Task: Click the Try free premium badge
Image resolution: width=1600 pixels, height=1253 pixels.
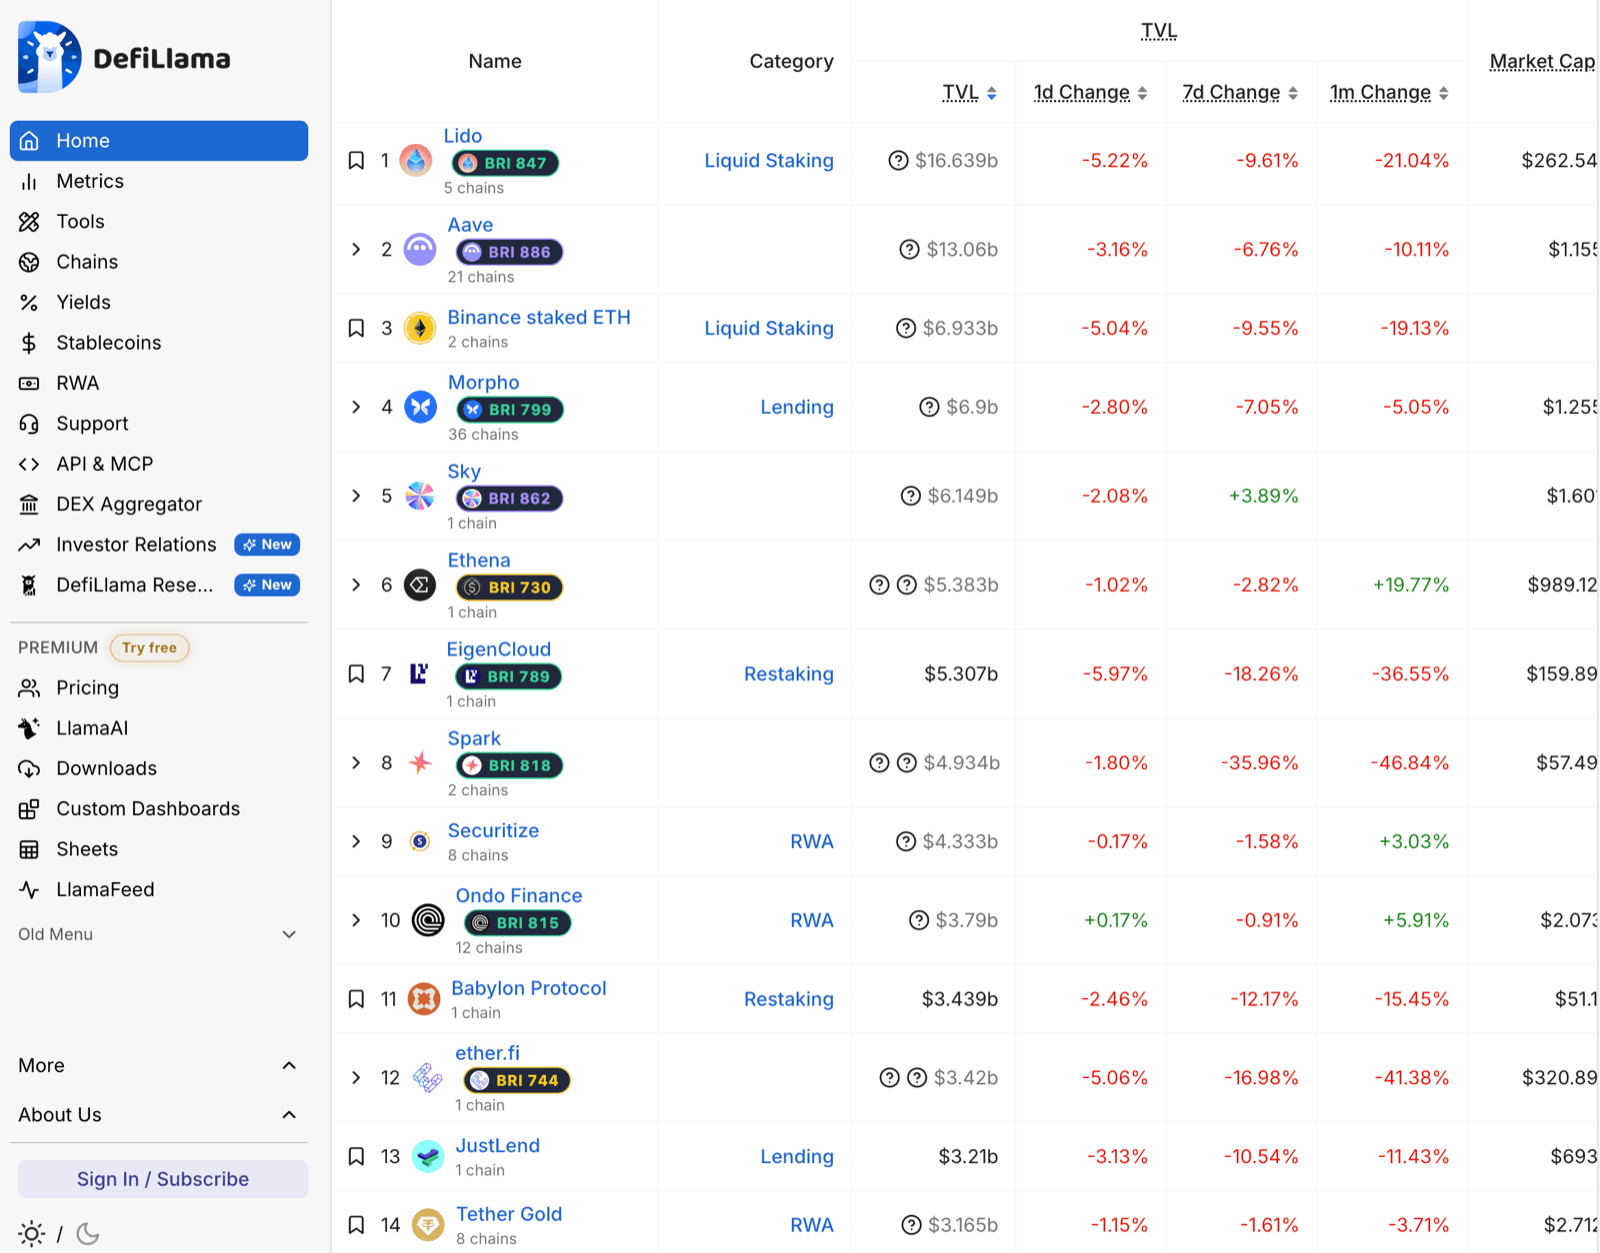Action: coord(149,648)
